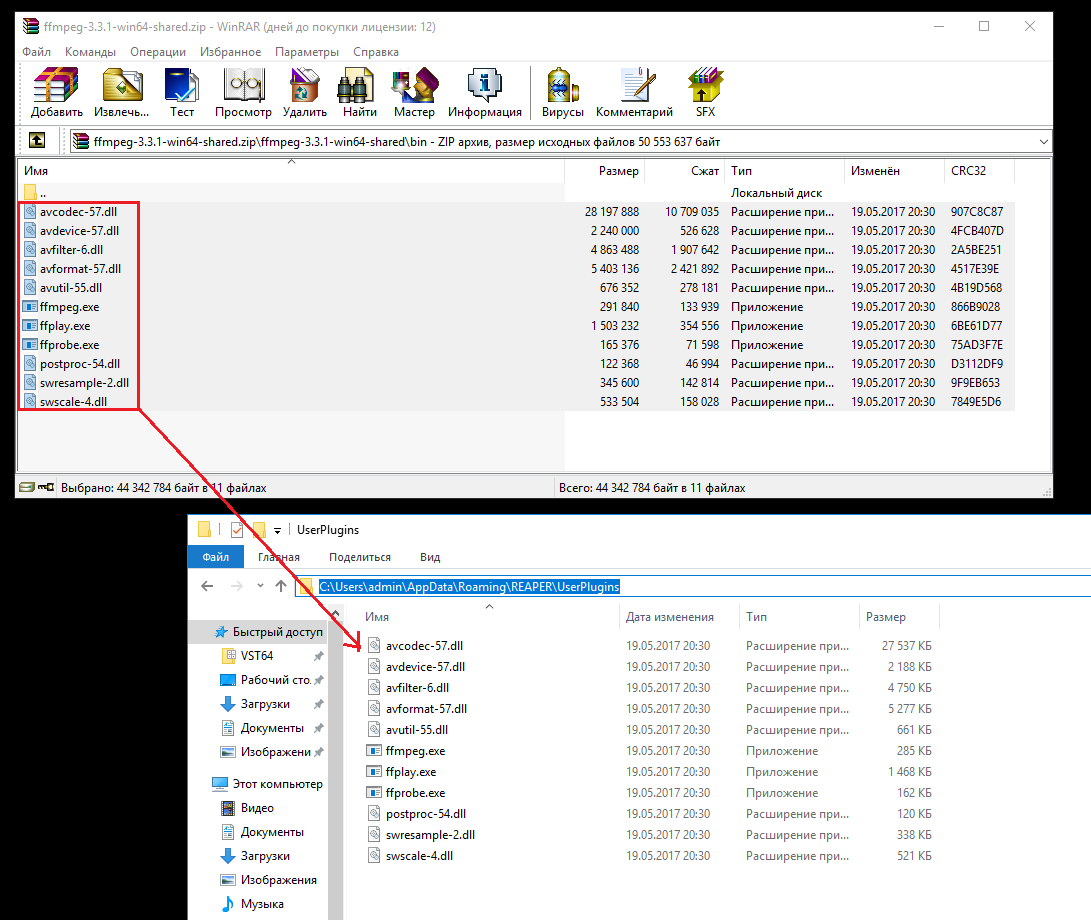This screenshot has height=920, width=1091.
Task: Select Быстрый доступ in Explorer navigation pane
Action: click(269, 632)
